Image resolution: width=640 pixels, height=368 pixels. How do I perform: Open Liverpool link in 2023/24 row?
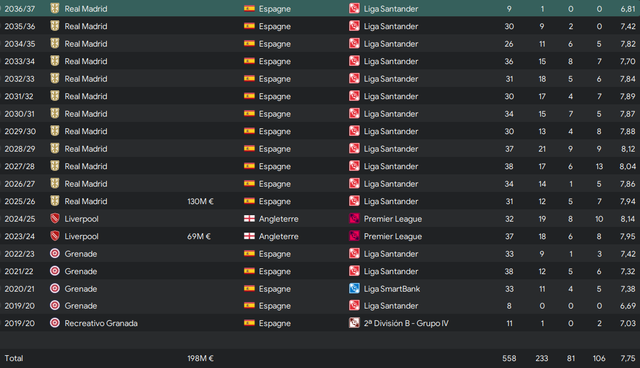[81, 236]
